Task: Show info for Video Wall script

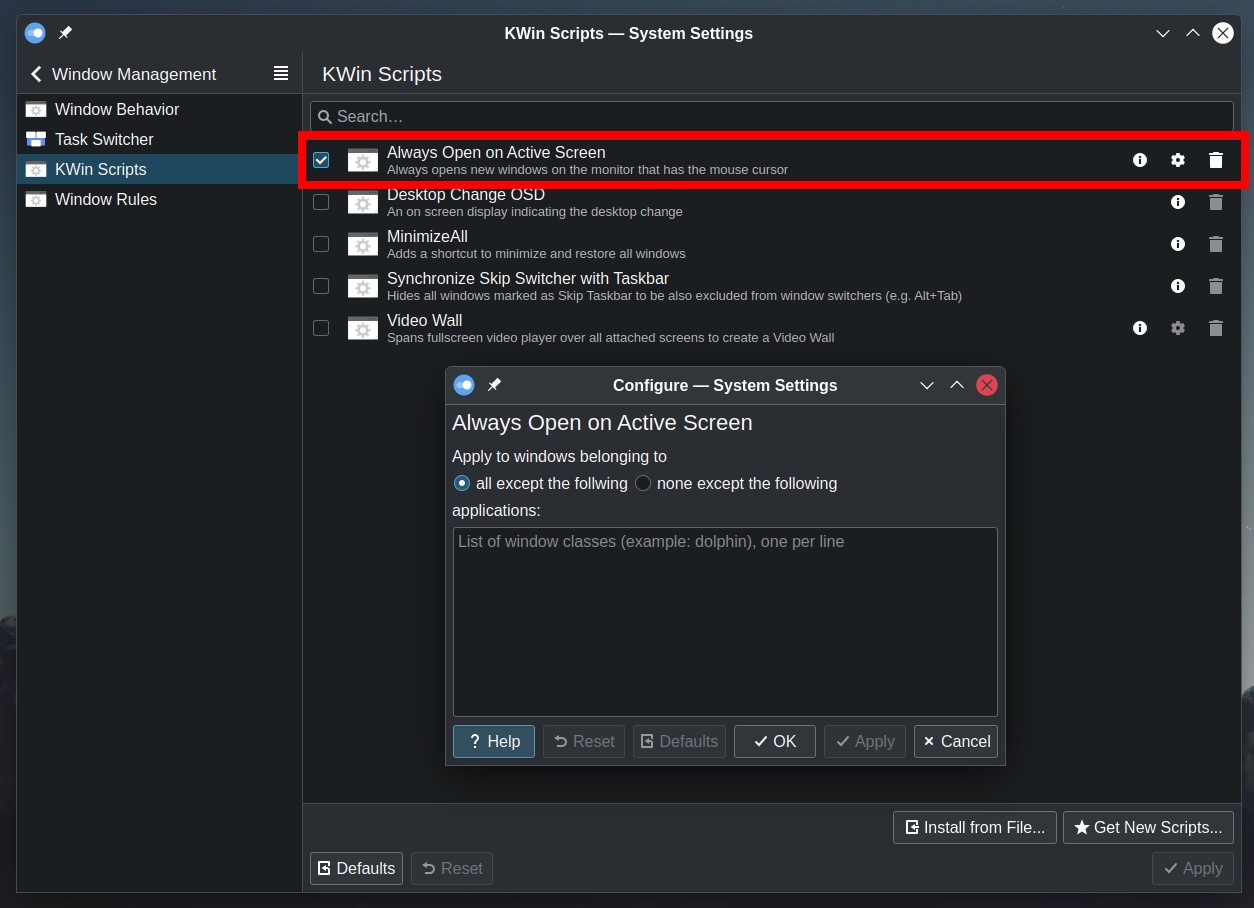Action: (1140, 328)
